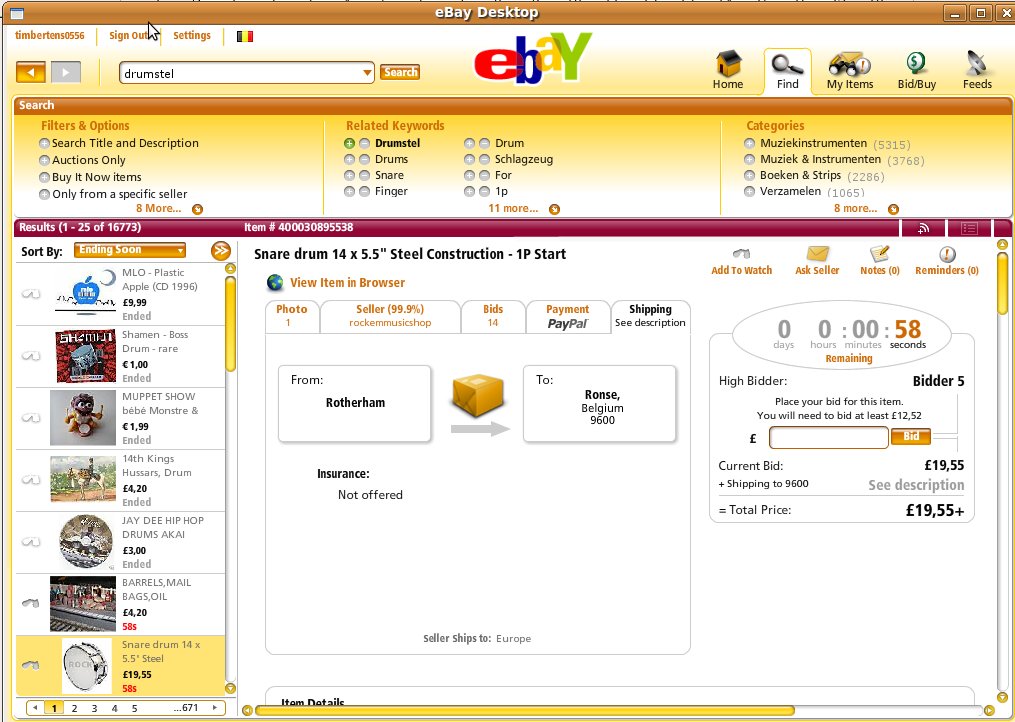The width and height of the screenshot is (1015, 722).
Task: Open the Sort By Ending Soon dropdown
Action: tap(130, 250)
